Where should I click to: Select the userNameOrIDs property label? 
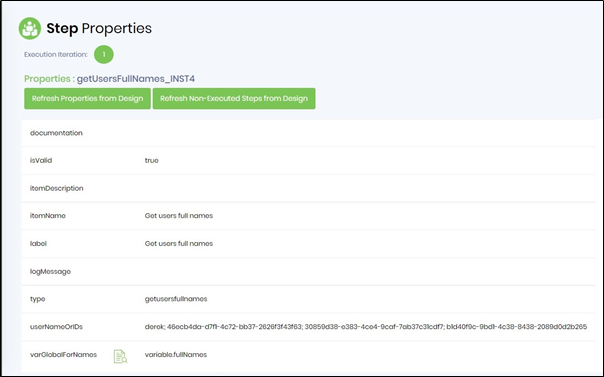[56, 327]
